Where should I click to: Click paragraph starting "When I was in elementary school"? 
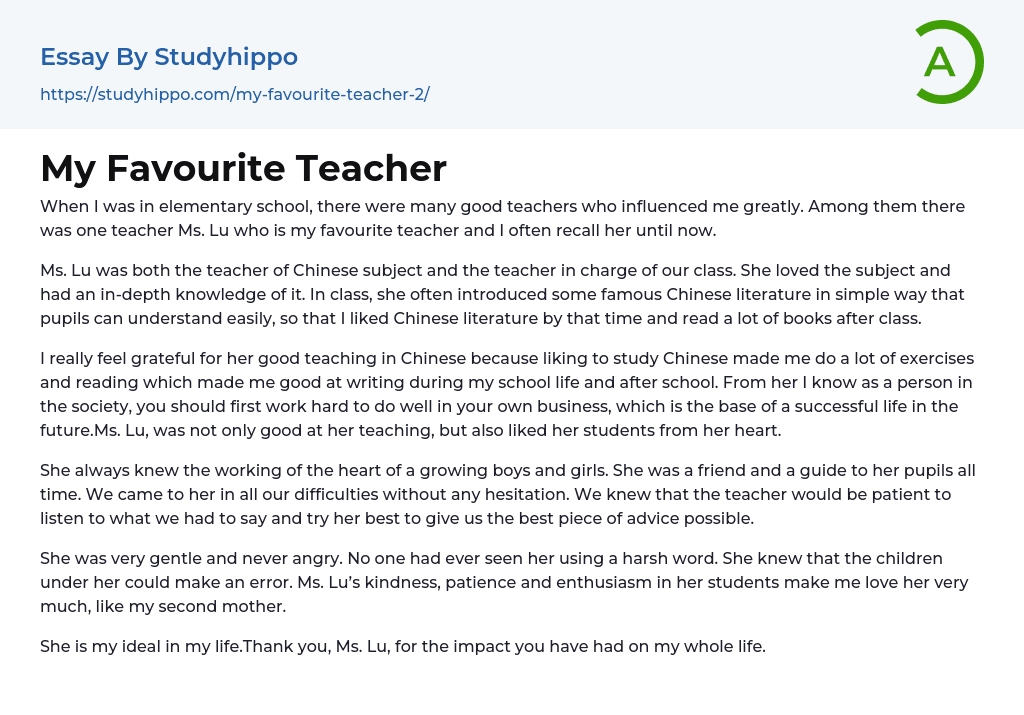point(502,218)
